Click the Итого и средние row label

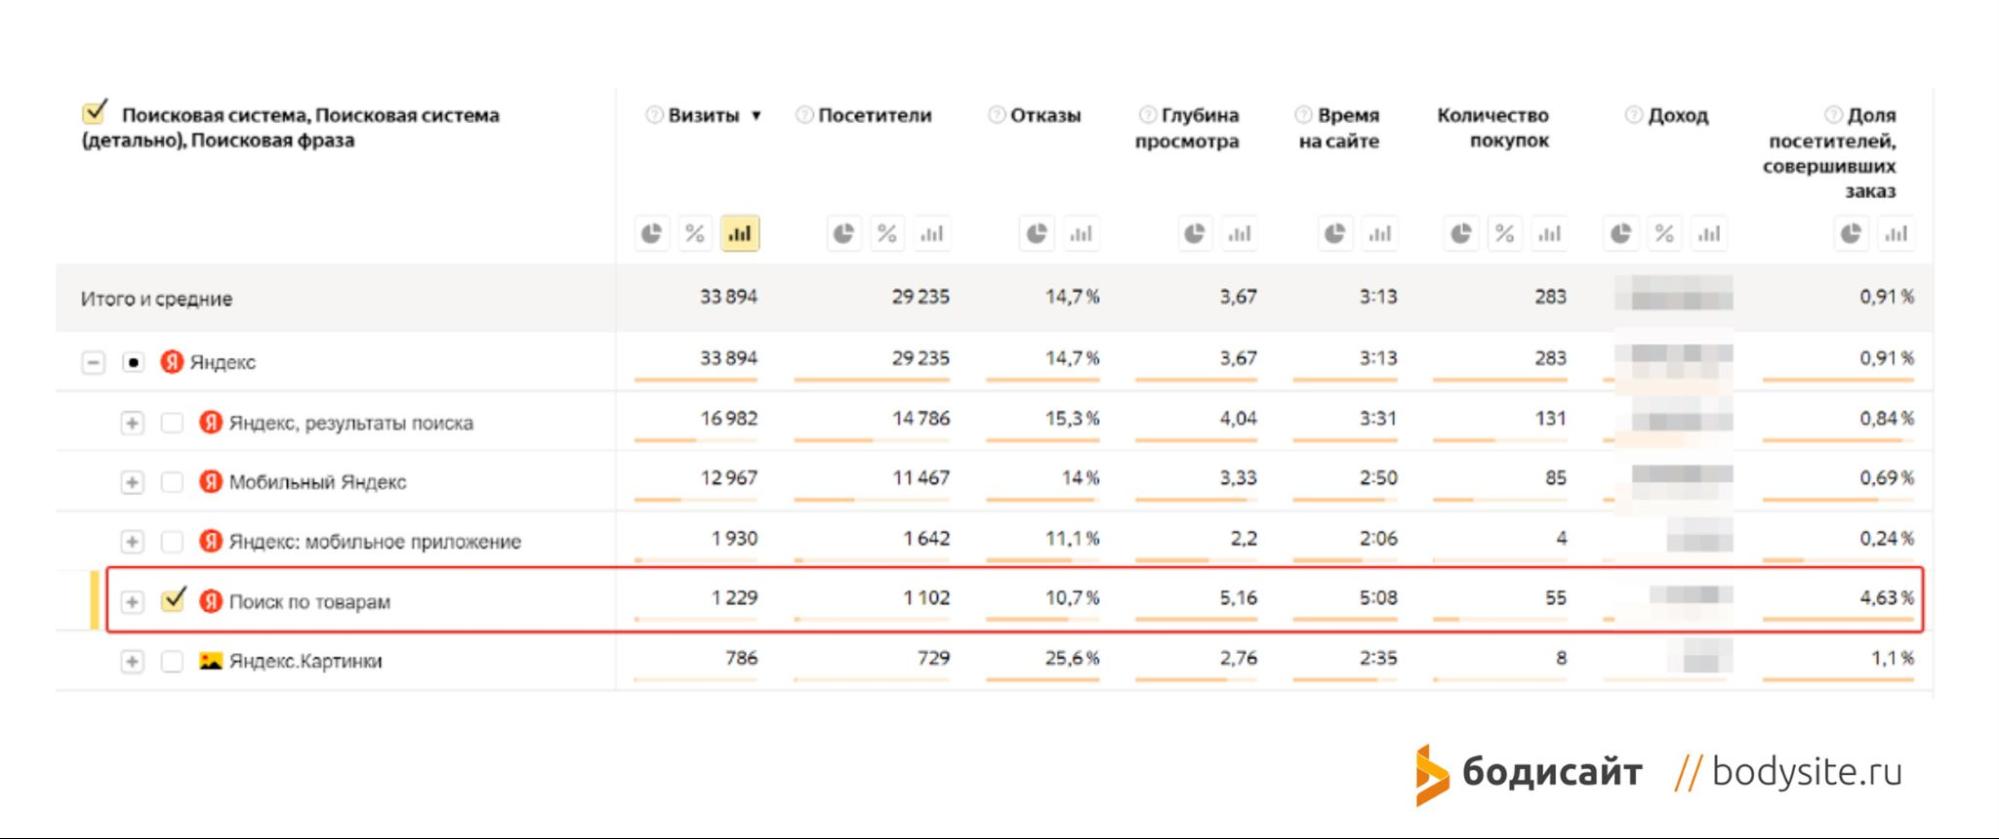(157, 298)
